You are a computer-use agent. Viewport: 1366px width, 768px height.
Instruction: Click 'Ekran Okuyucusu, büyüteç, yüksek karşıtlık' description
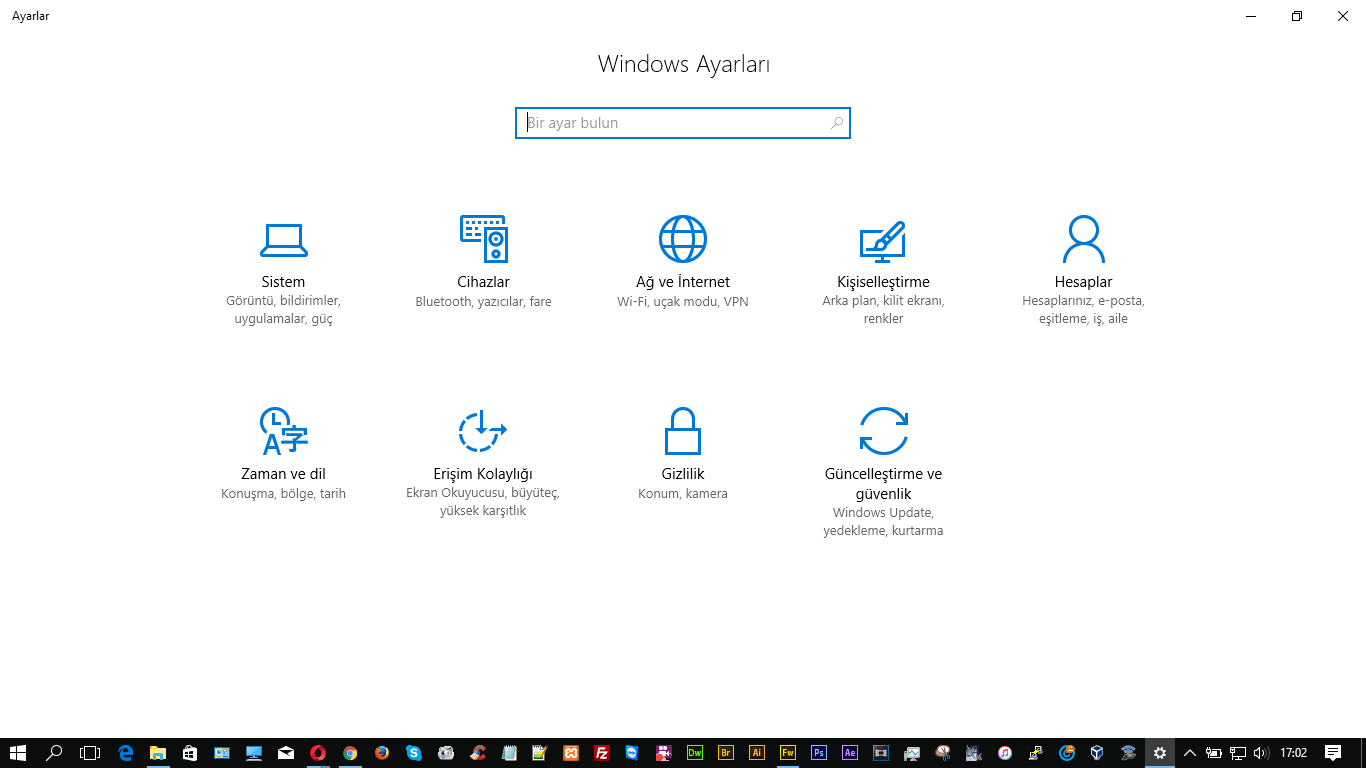pyautogui.click(x=483, y=502)
